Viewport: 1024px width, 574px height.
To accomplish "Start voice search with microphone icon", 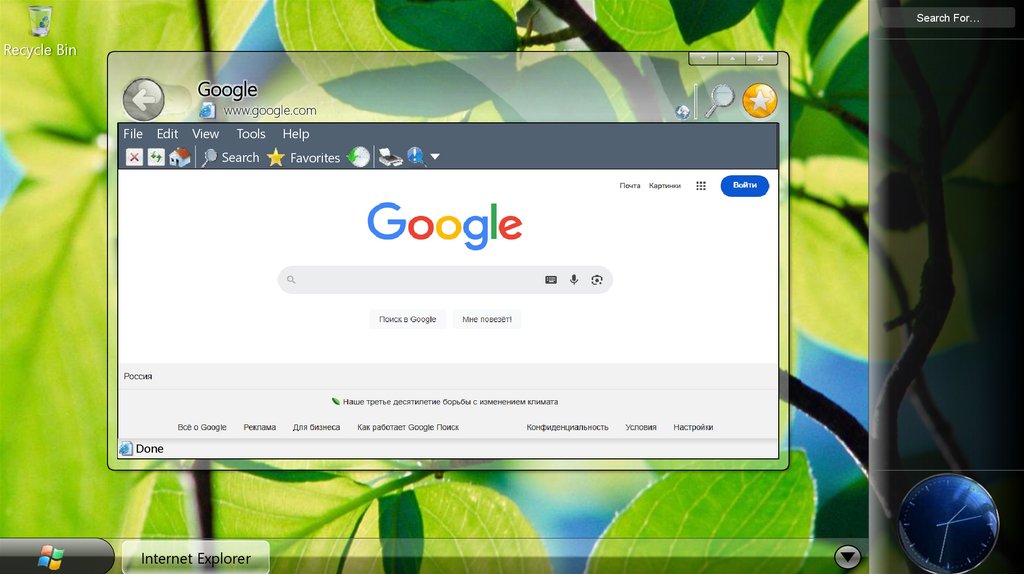I will 573,279.
